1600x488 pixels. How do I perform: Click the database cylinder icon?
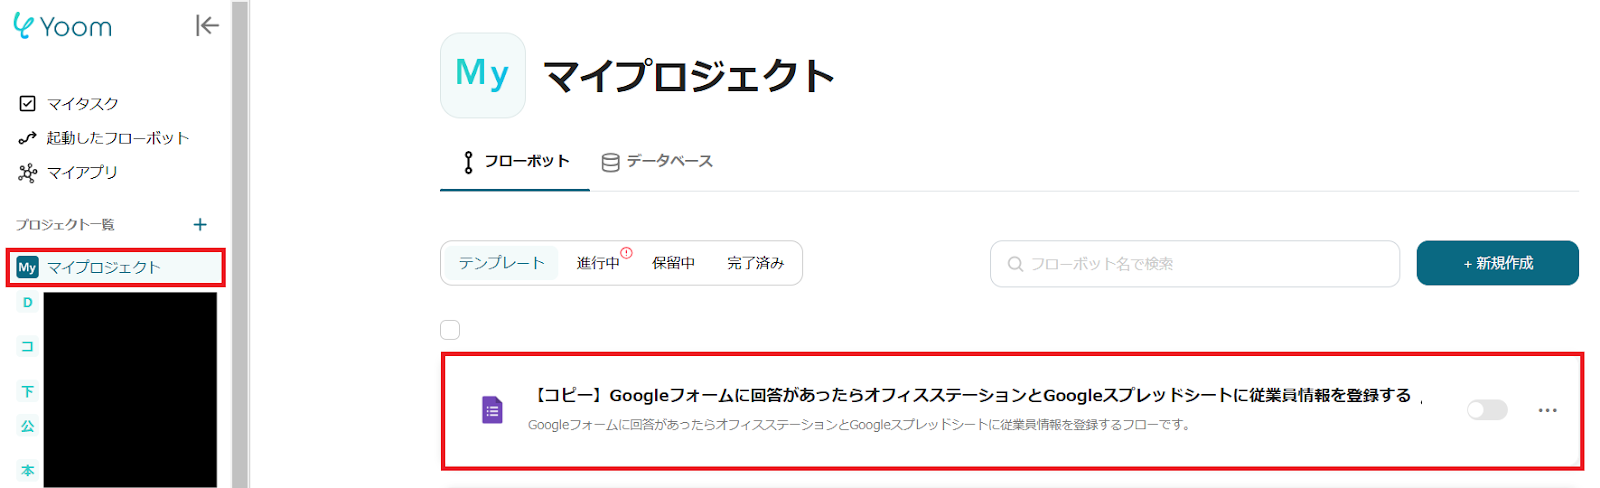[x=610, y=162]
